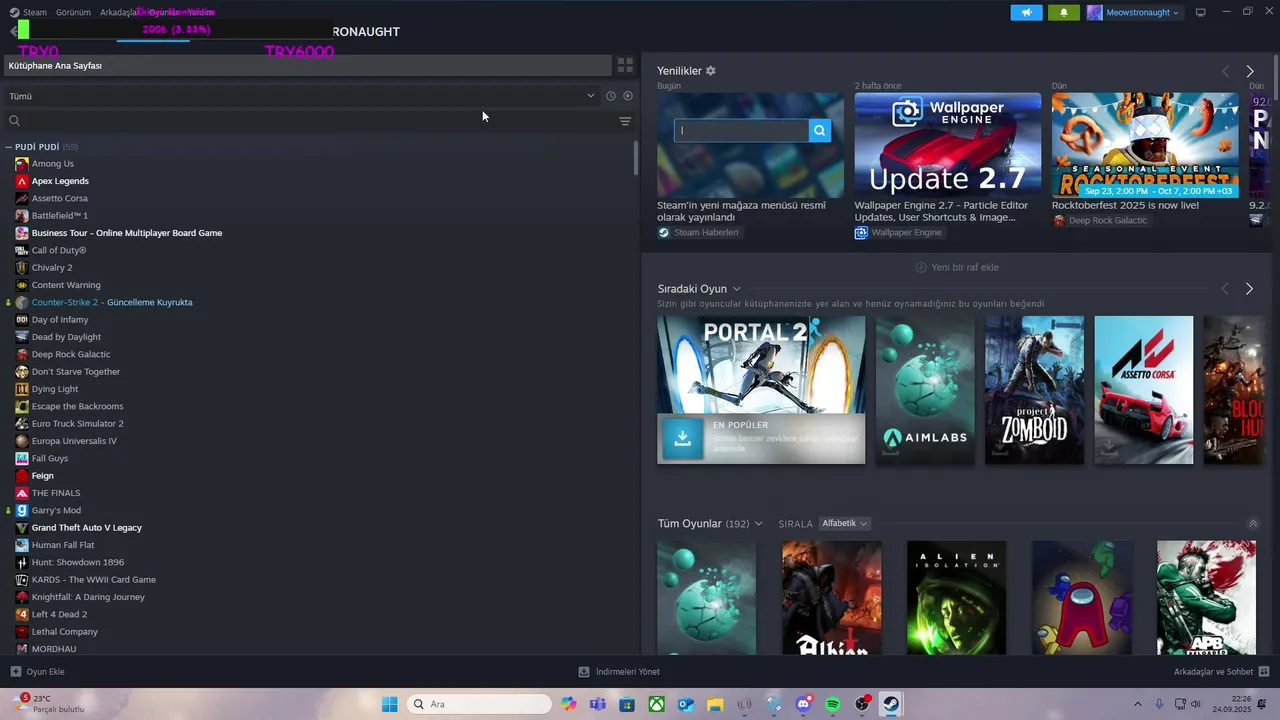This screenshot has height=720, width=1280.
Task: Open the Tümü library filter dropdown
Action: 302,96
